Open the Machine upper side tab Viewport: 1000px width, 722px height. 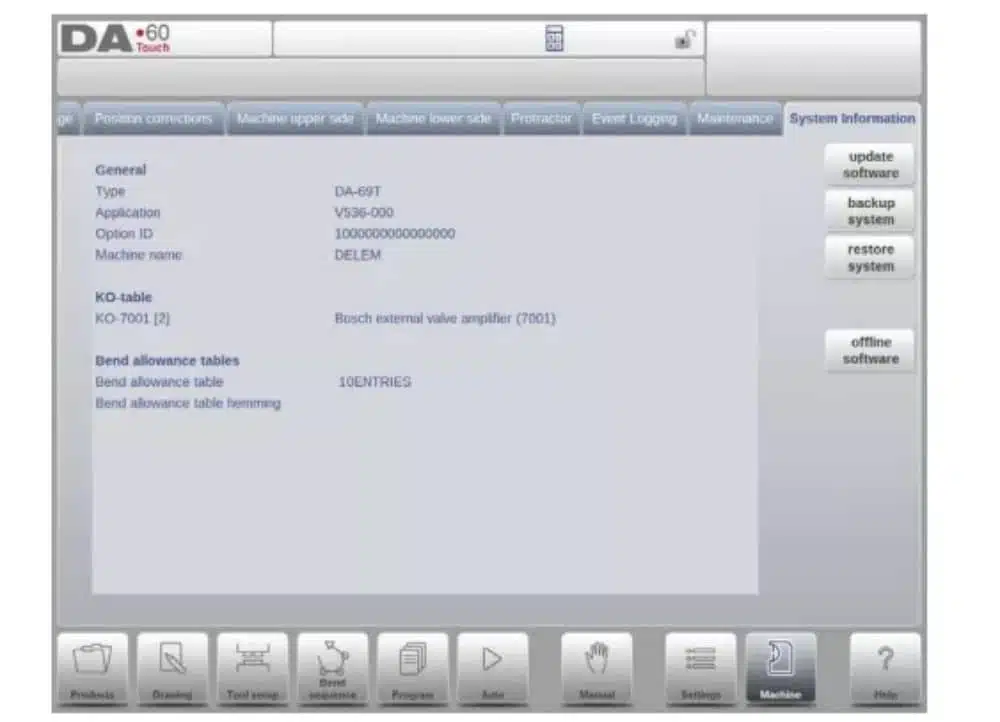(295, 119)
